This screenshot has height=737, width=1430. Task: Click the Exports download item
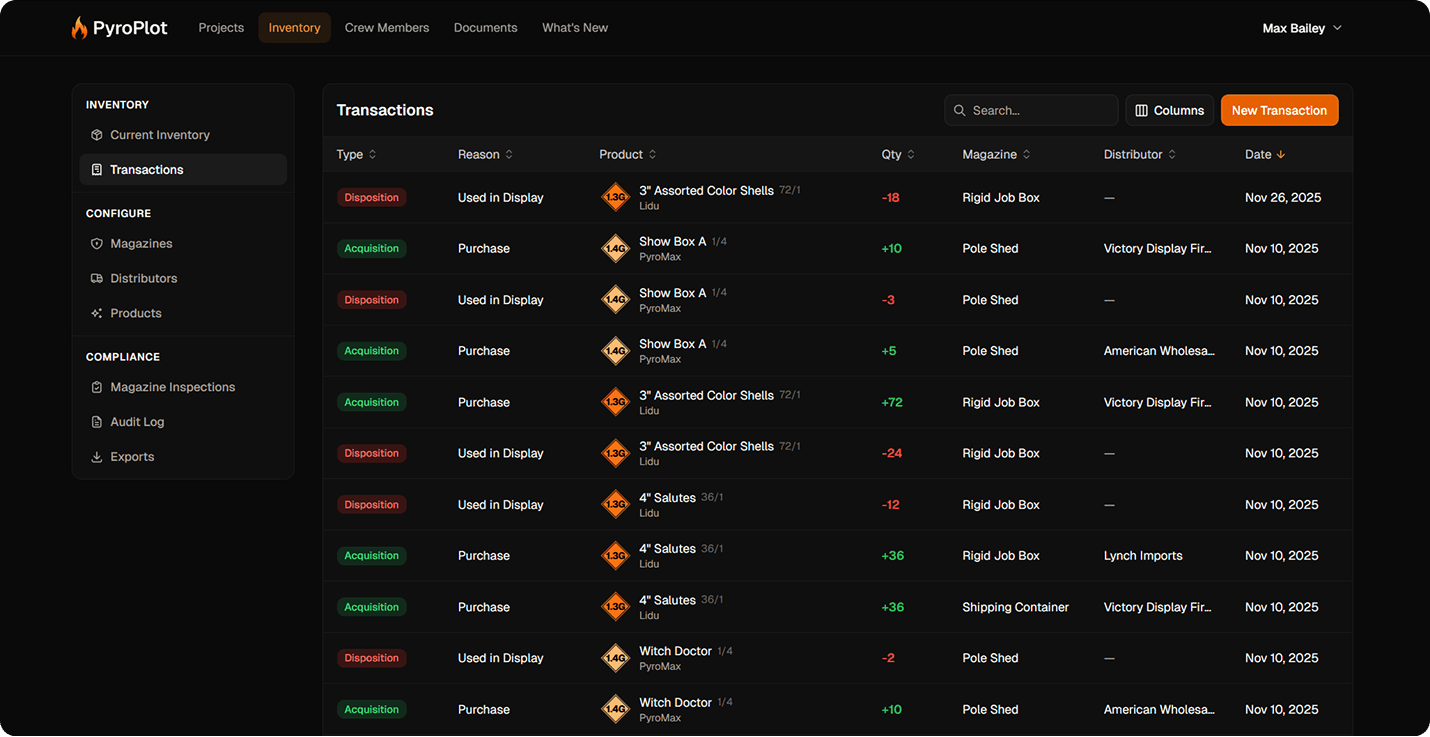click(x=132, y=457)
